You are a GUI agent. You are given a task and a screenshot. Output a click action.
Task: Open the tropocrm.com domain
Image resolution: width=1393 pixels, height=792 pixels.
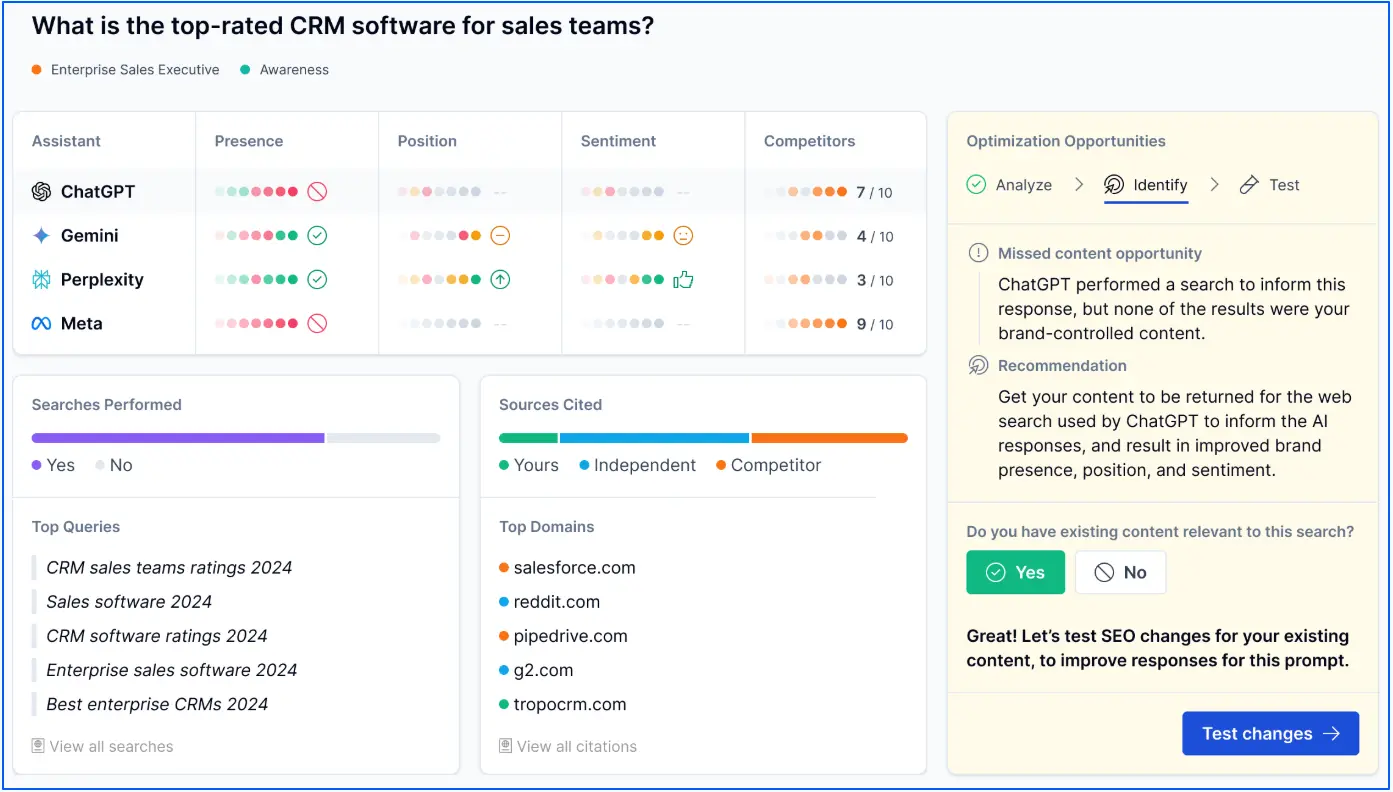click(563, 704)
